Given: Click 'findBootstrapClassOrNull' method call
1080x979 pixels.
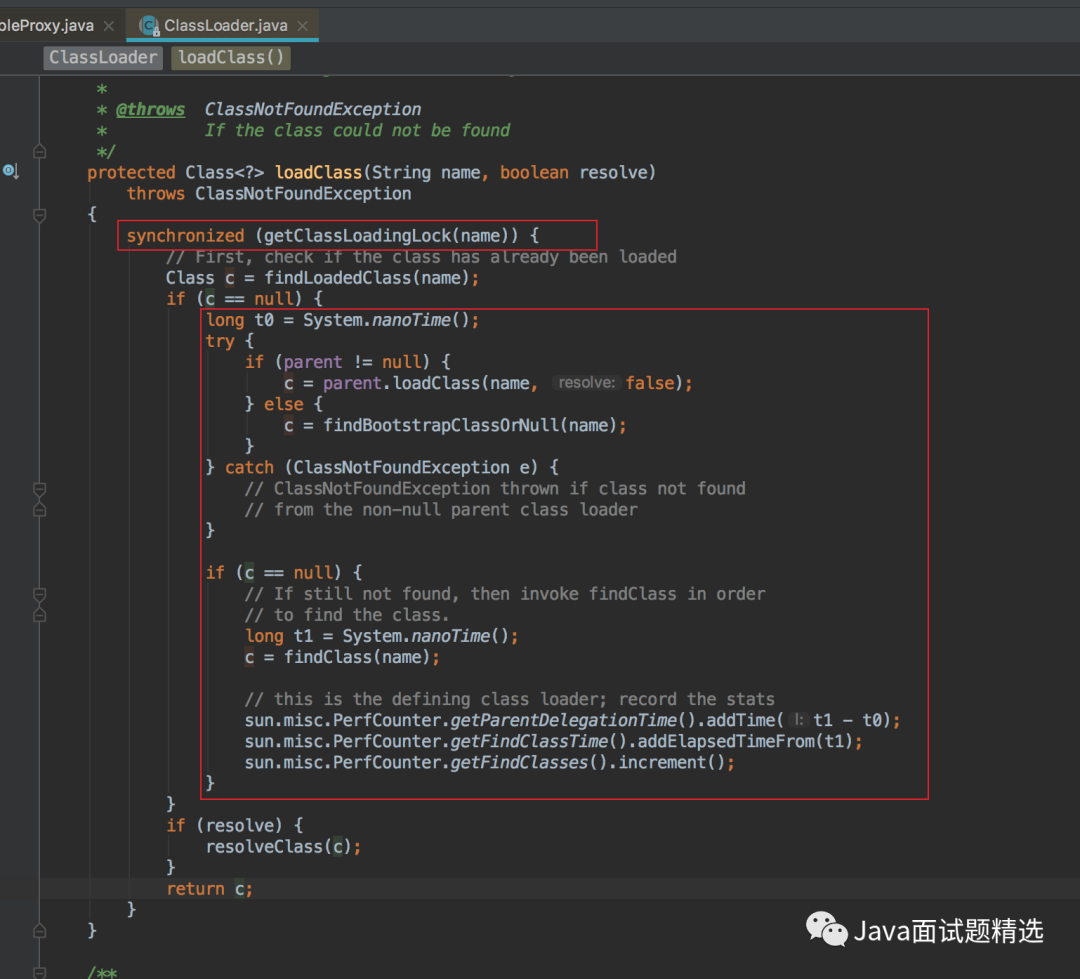Looking at the screenshot, I should coord(442,425).
